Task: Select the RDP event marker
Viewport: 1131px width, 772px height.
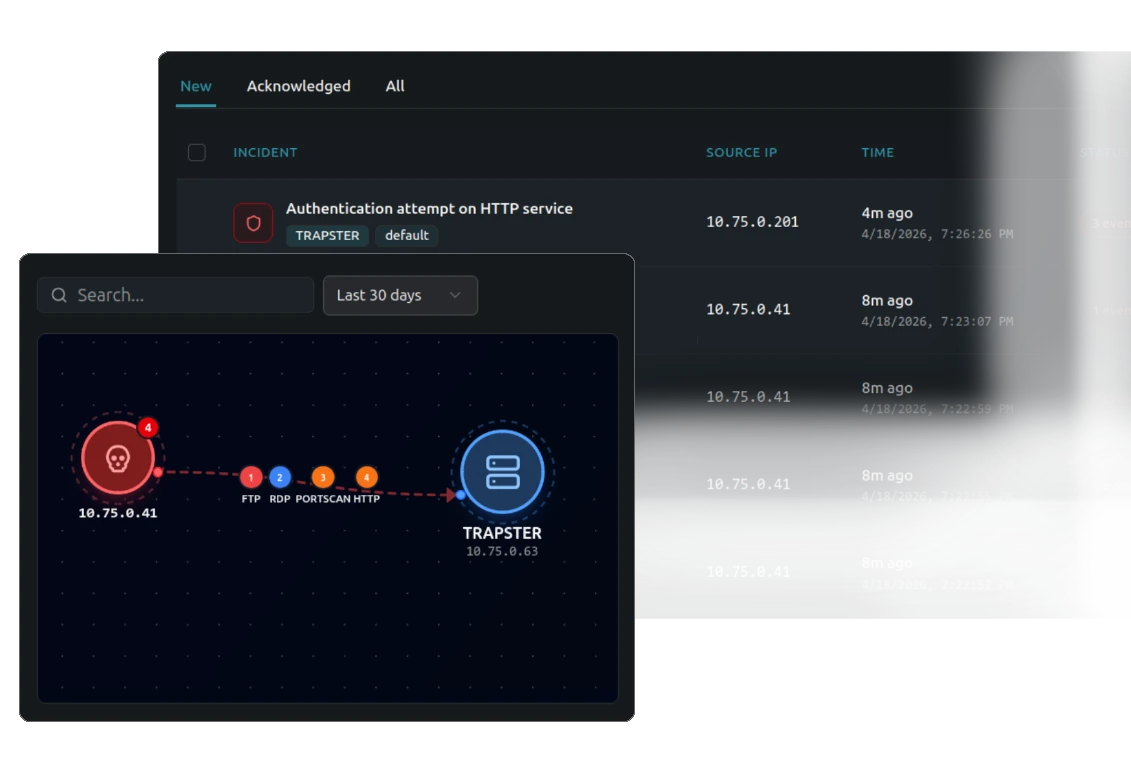Action: pos(279,477)
